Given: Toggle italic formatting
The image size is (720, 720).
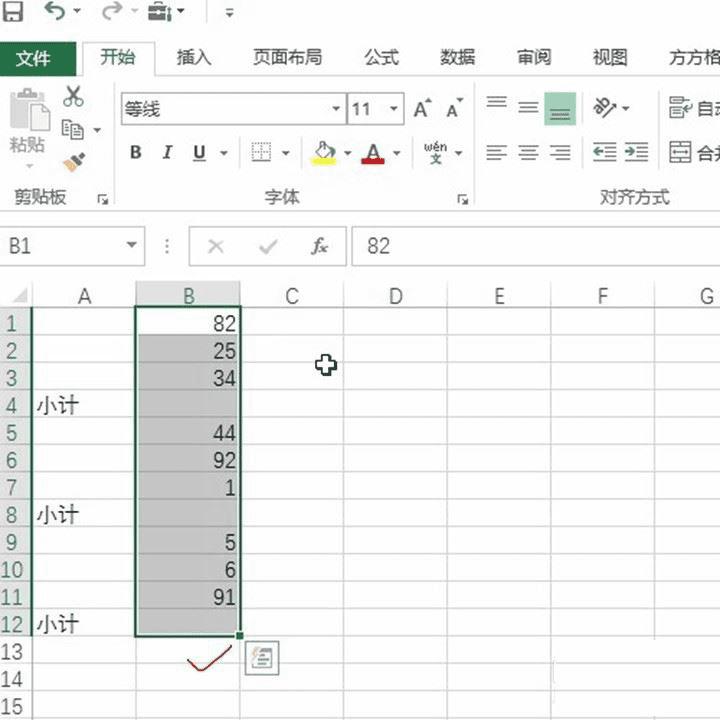Looking at the screenshot, I should [x=168, y=152].
